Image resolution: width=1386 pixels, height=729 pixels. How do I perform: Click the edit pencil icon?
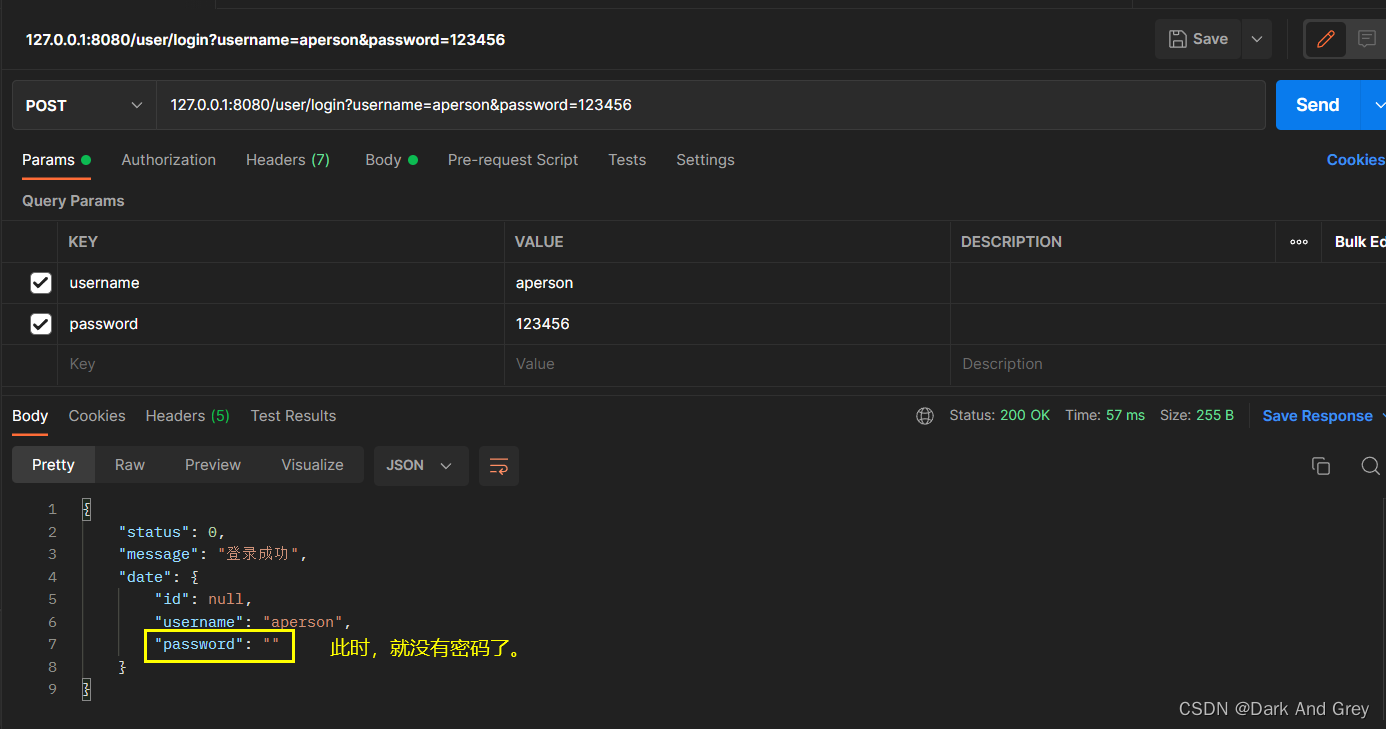(1326, 39)
